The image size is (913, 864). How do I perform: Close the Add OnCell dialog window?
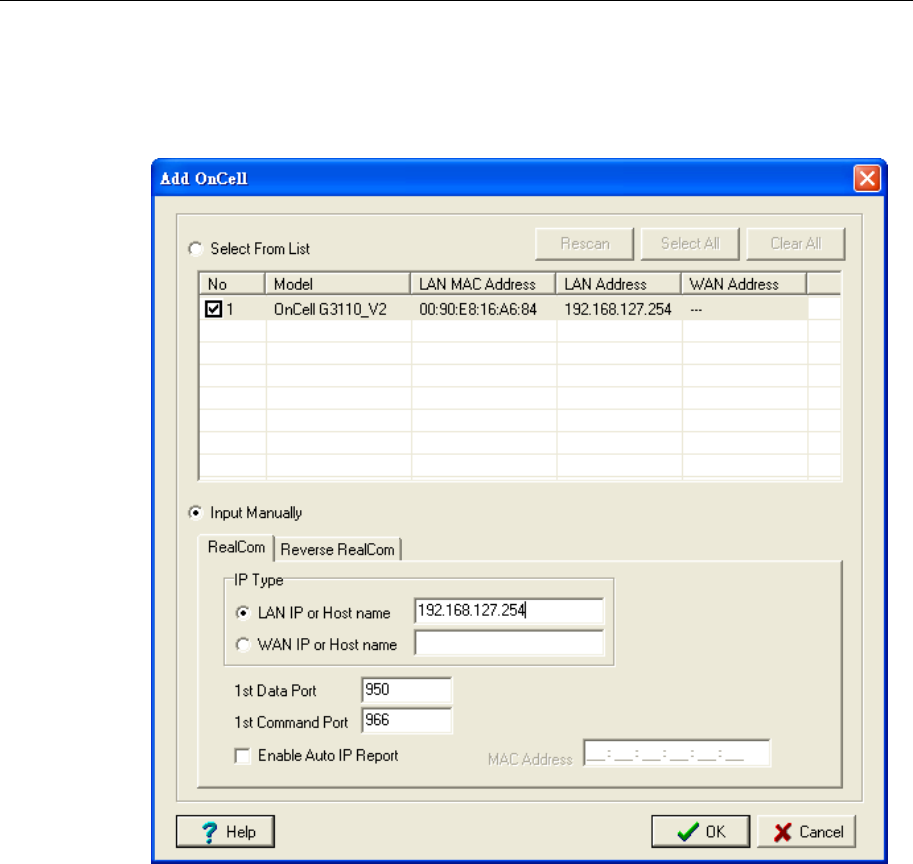[x=866, y=179]
